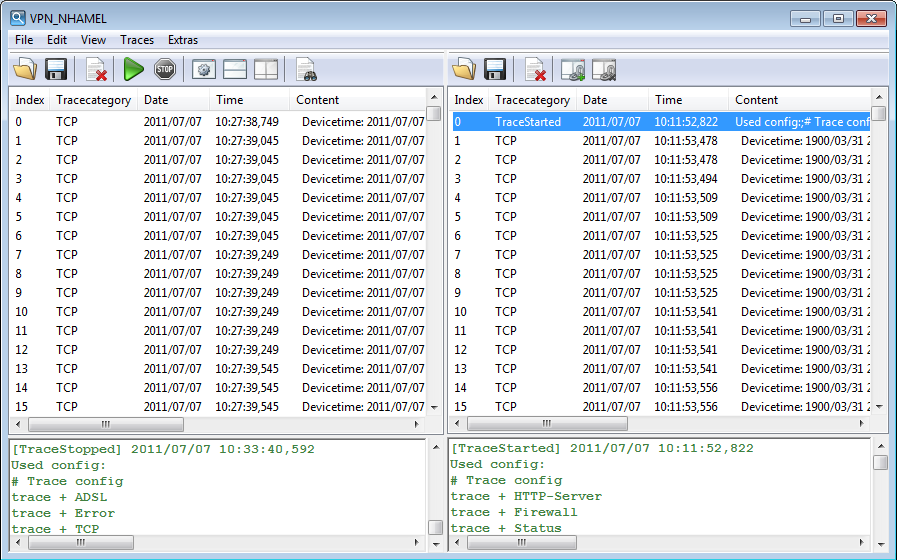The image size is (897, 560).
Task: Open trace configuration gear icon
Action: point(204,69)
